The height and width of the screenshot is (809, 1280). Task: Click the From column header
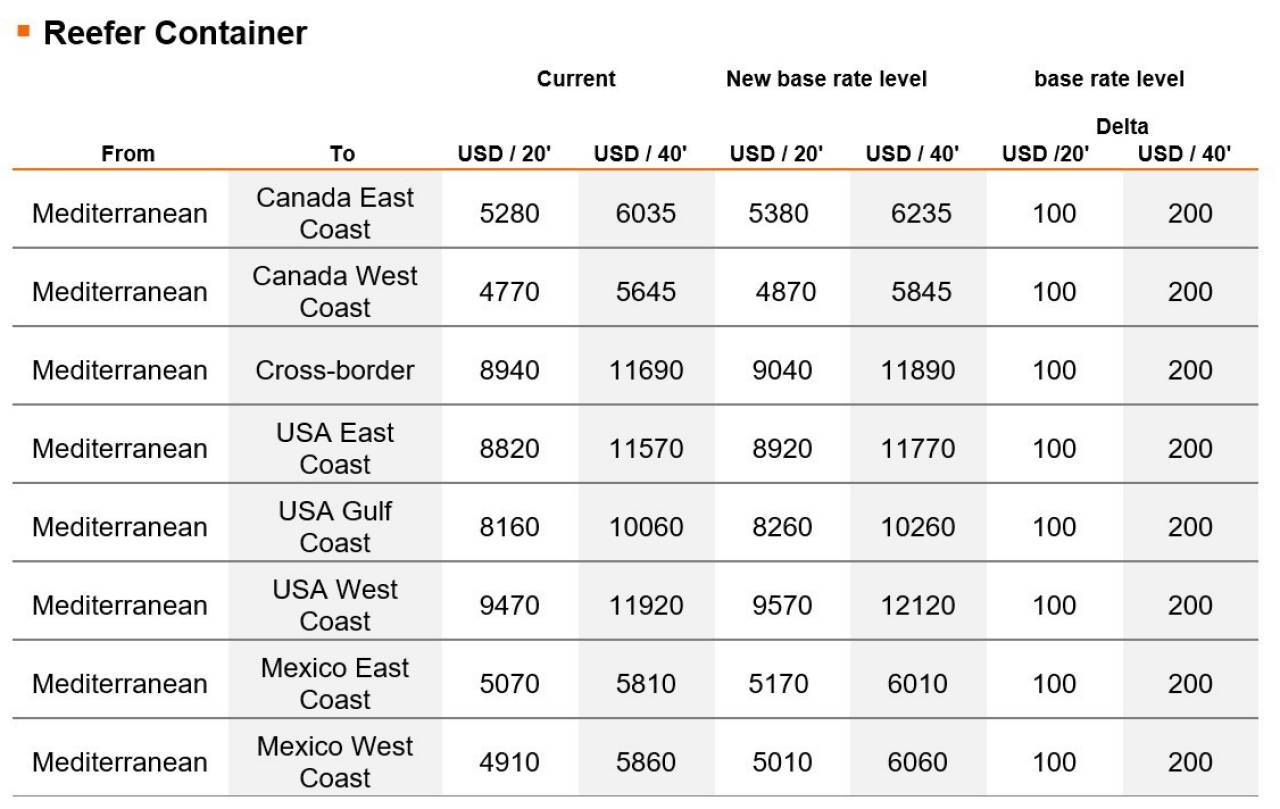pos(128,154)
